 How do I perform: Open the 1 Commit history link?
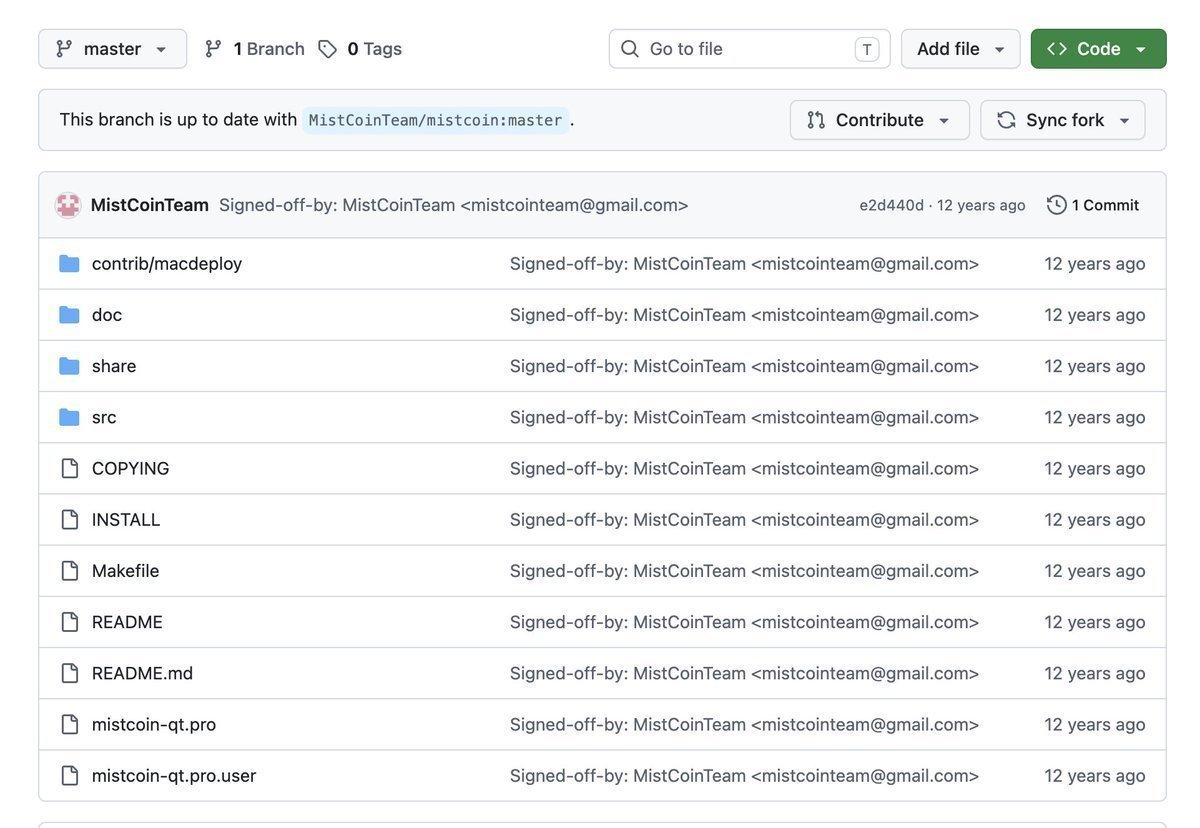pyautogui.click(x=1093, y=205)
